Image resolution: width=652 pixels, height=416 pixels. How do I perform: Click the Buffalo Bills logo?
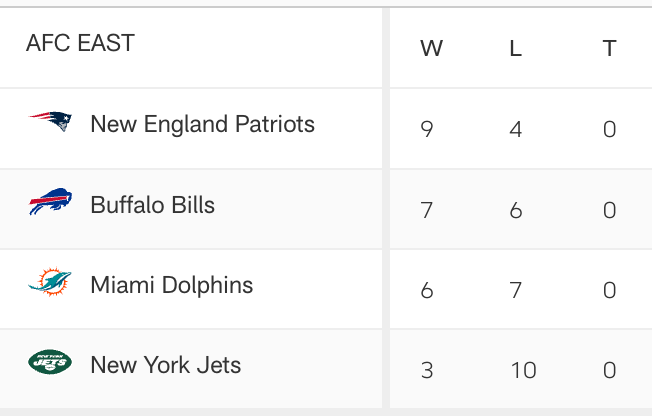click(50, 203)
